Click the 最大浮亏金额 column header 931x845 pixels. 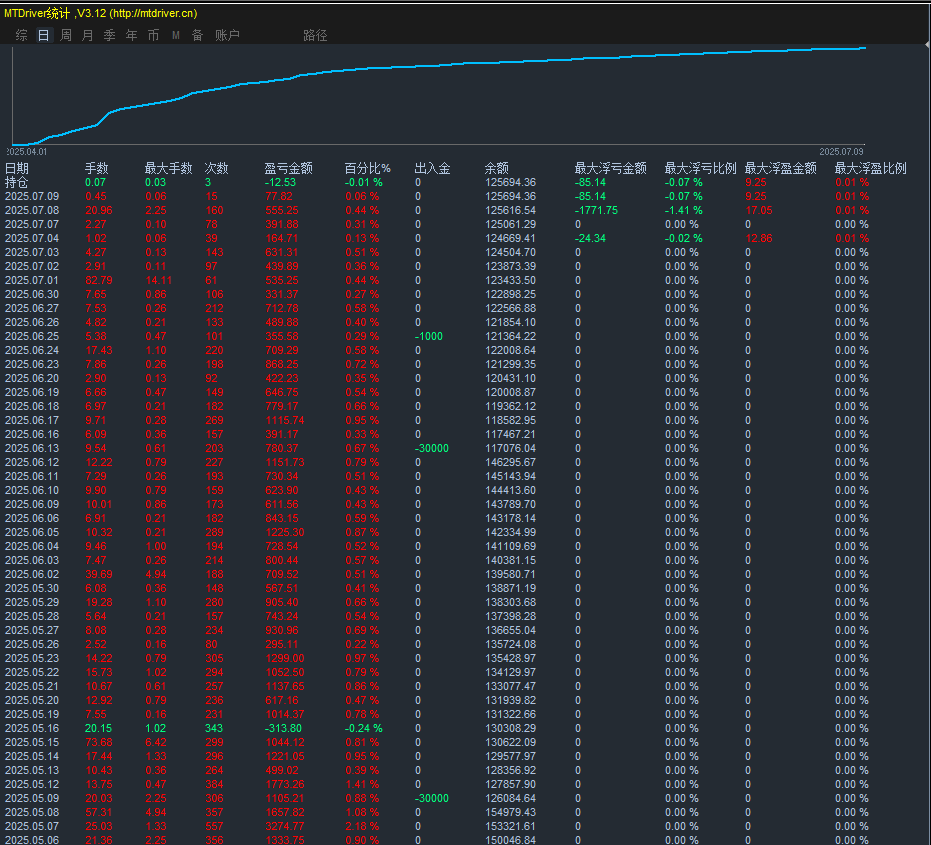tap(610, 168)
